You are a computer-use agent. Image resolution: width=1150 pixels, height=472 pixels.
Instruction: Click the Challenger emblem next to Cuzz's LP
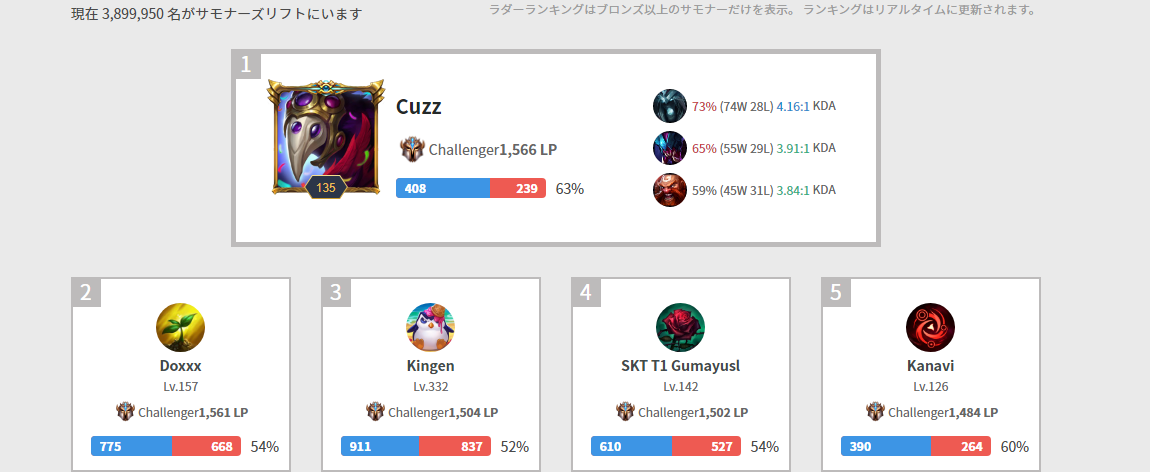click(x=412, y=150)
